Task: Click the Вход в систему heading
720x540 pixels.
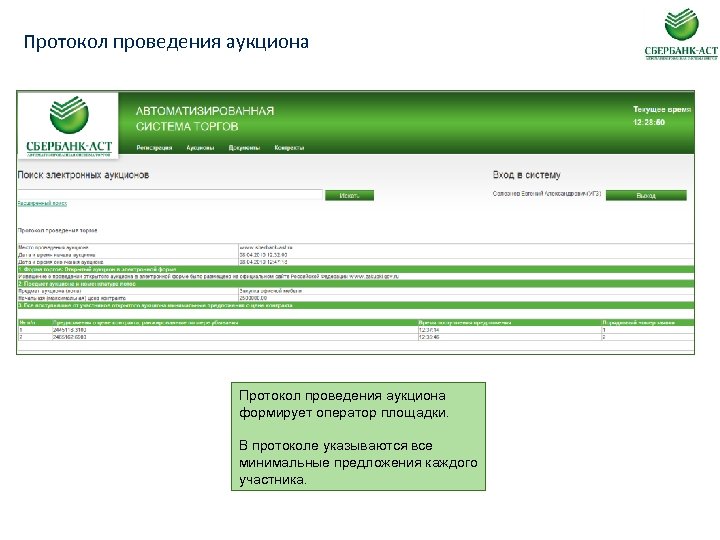Action: pyautogui.click(x=527, y=175)
